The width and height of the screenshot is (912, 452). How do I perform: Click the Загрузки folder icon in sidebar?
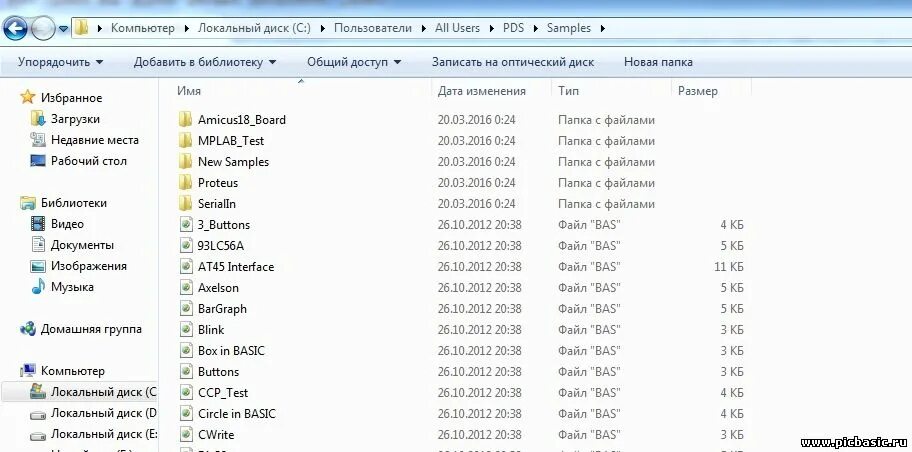click(38, 119)
